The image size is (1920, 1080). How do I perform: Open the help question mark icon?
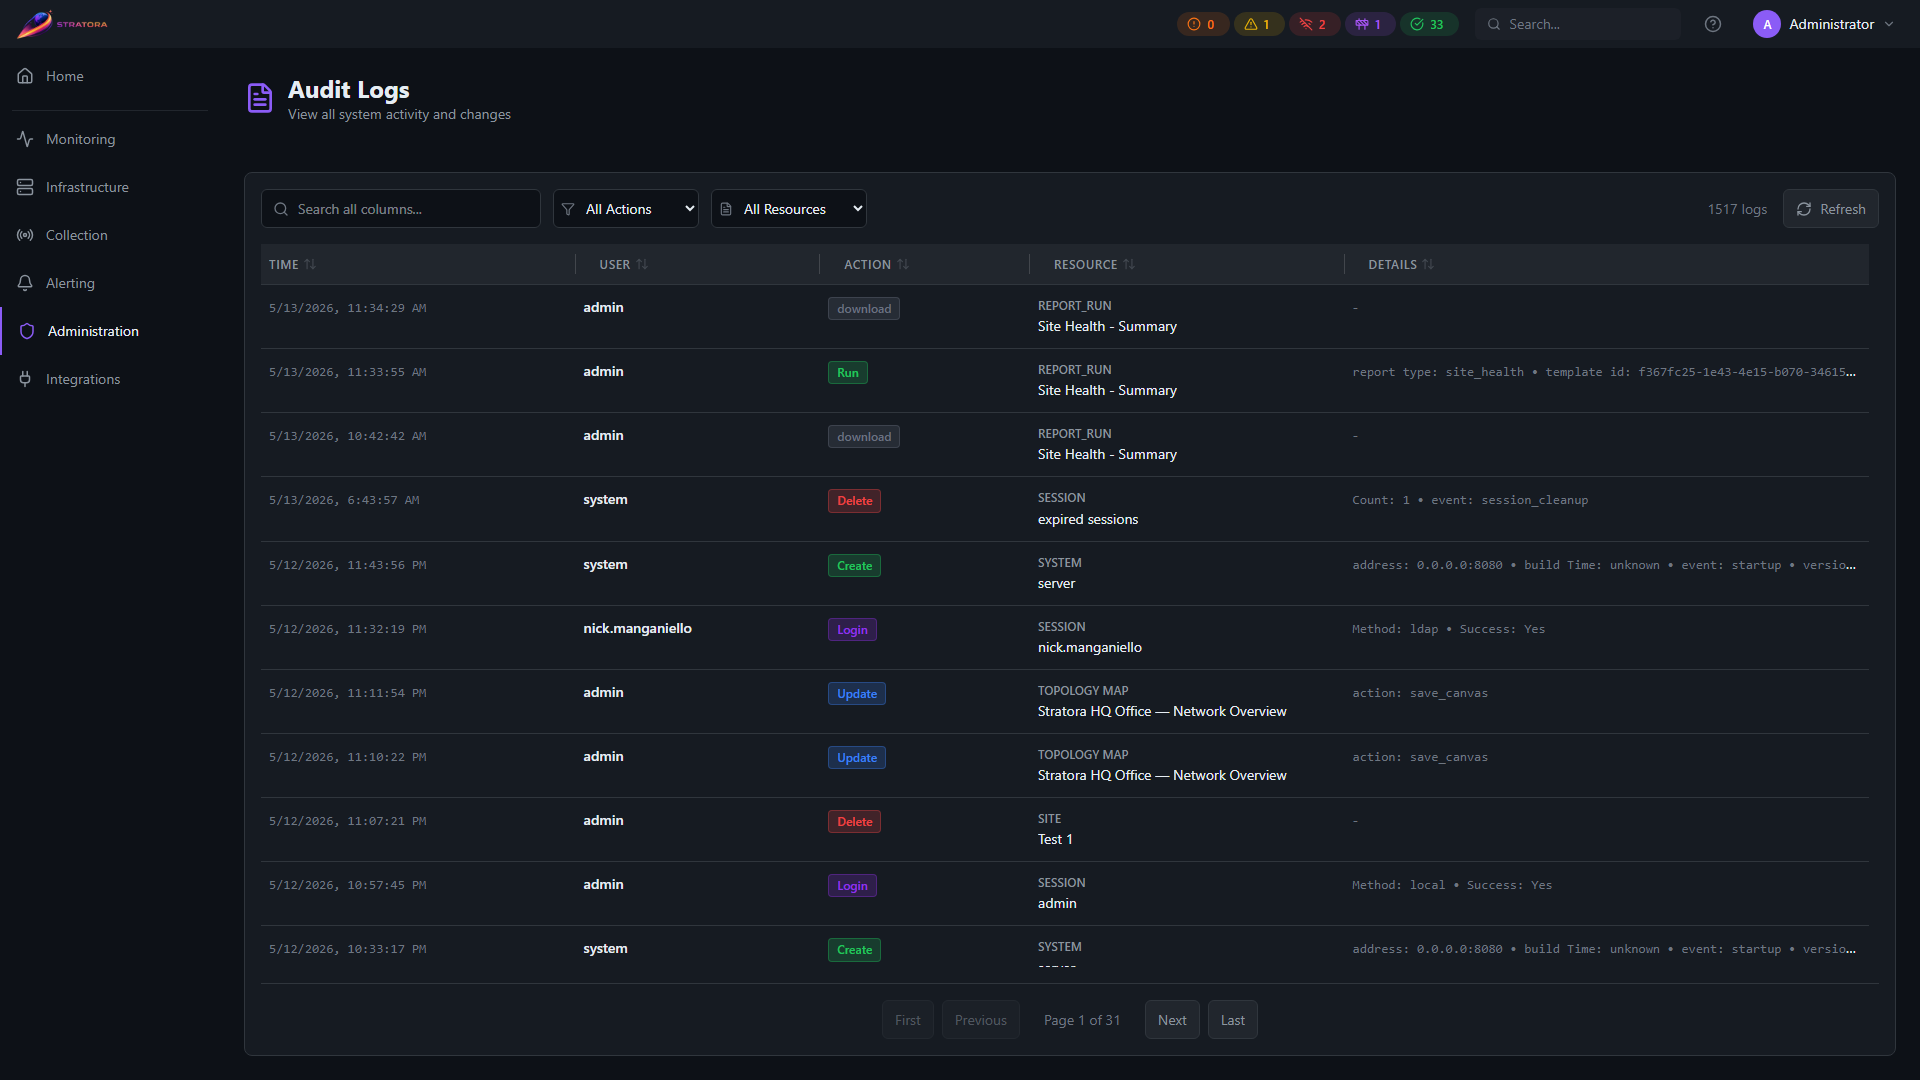tap(1713, 24)
